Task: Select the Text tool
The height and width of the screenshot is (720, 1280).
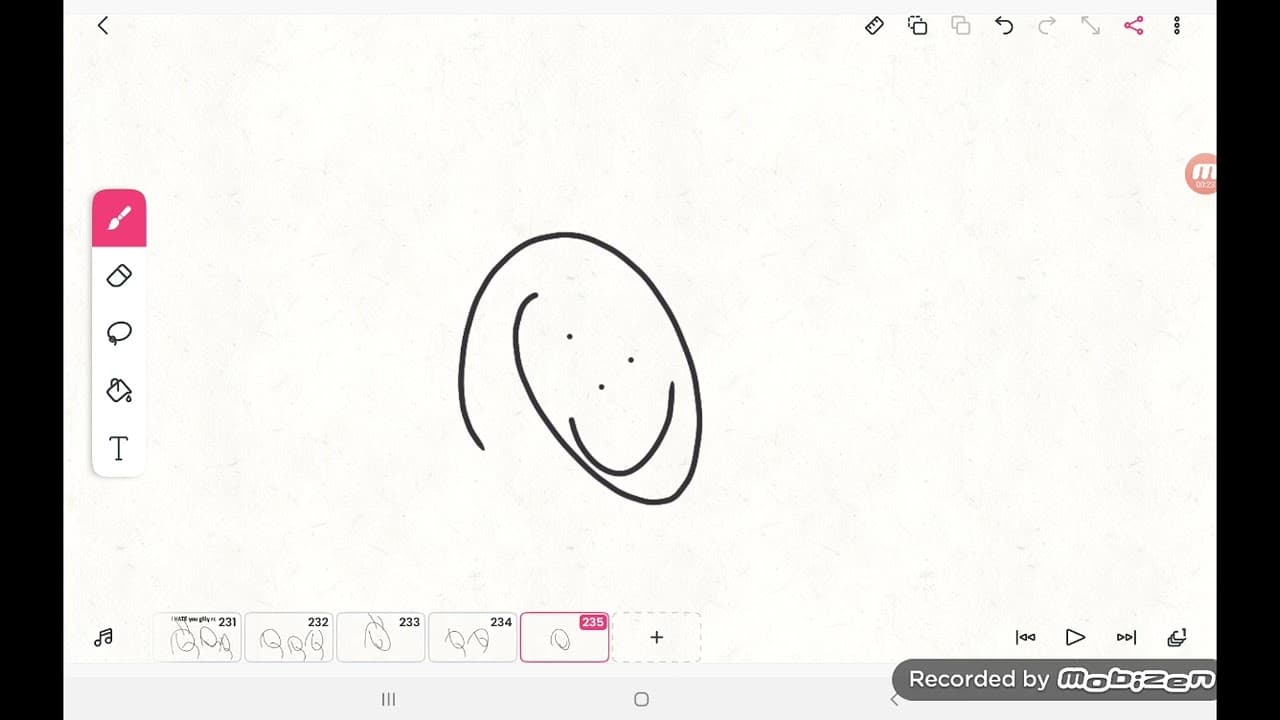Action: coord(119,448)
